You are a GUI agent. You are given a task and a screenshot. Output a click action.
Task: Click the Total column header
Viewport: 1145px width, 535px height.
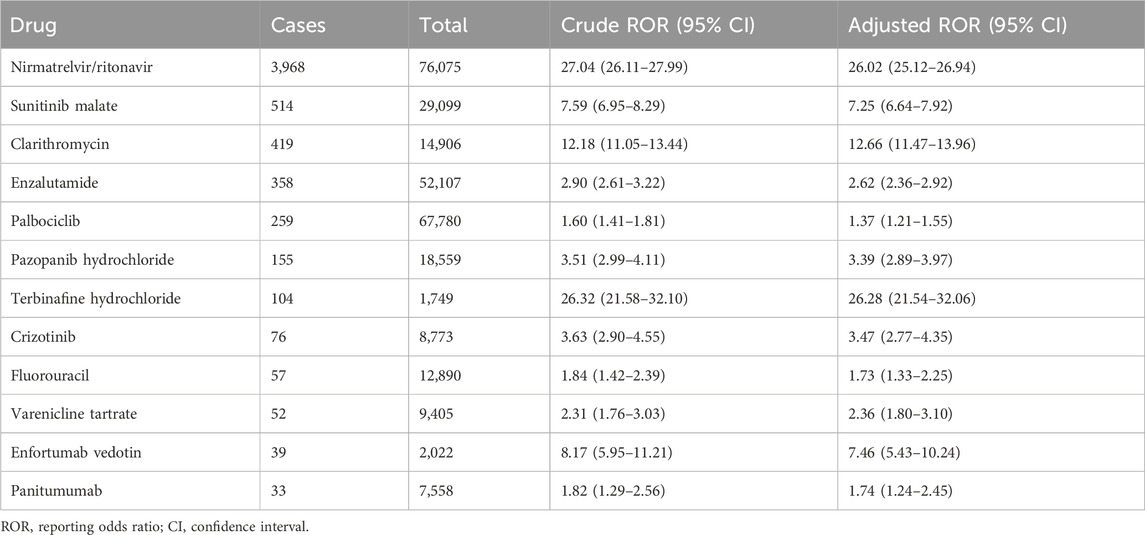coord(443,26)
